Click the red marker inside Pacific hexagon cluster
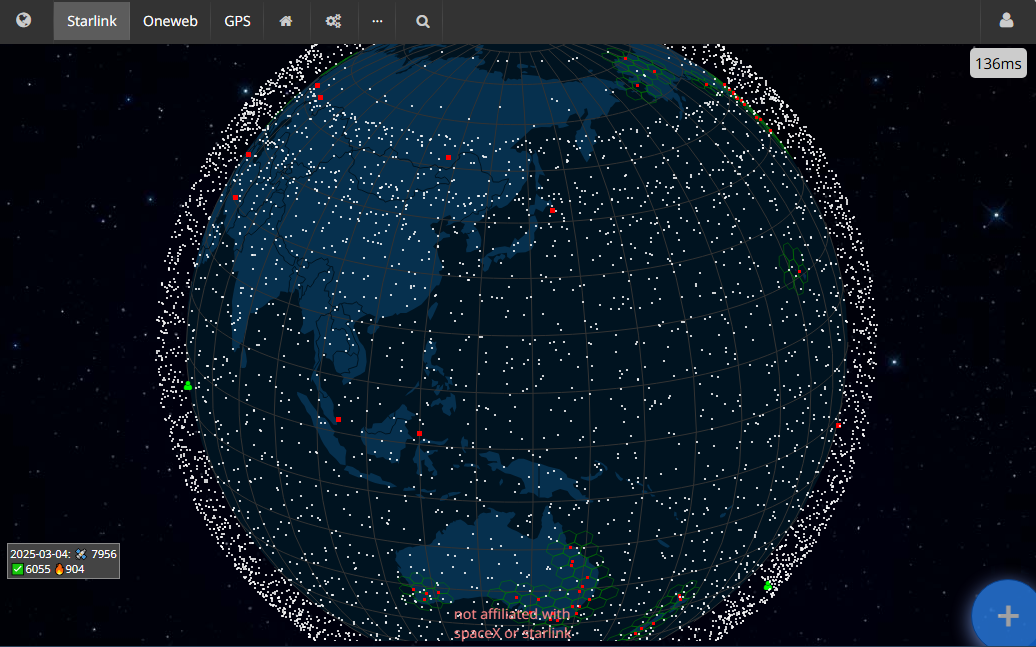Image resolution: width=1036 pixels, height=647 pixels. tap(799, 272)
